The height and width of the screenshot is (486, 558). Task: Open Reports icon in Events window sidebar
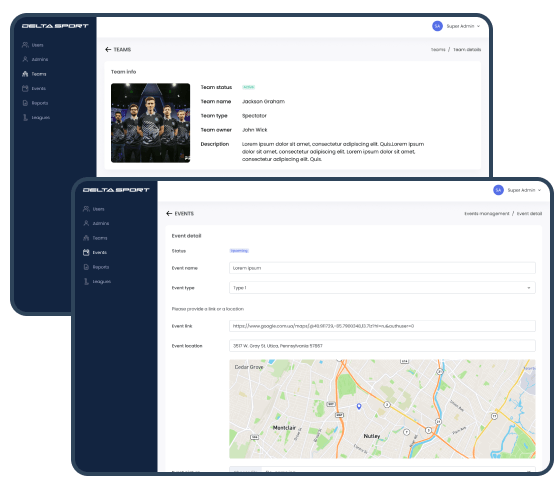(x=86, y=267)
